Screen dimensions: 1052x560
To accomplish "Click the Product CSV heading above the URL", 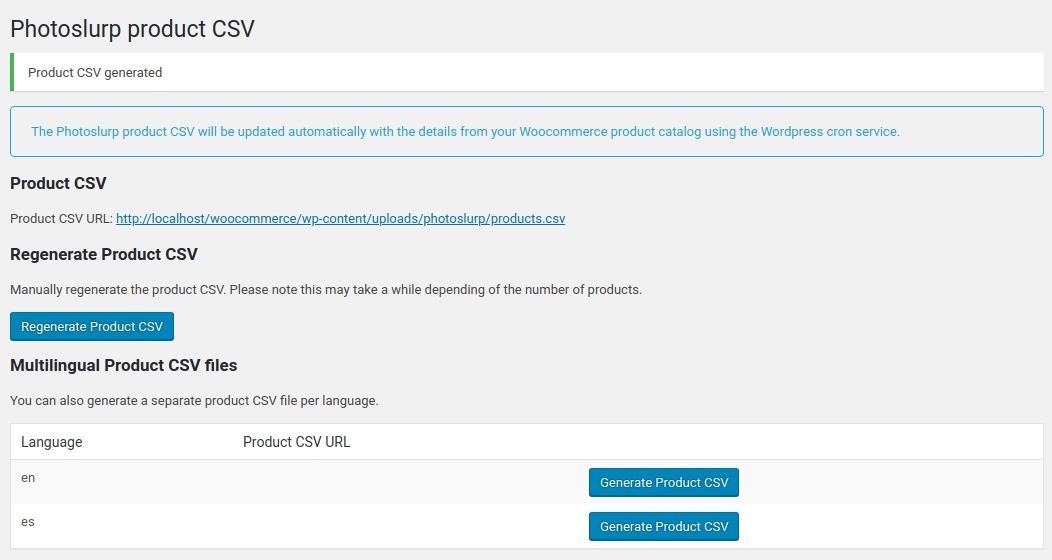I will [58, 183].
